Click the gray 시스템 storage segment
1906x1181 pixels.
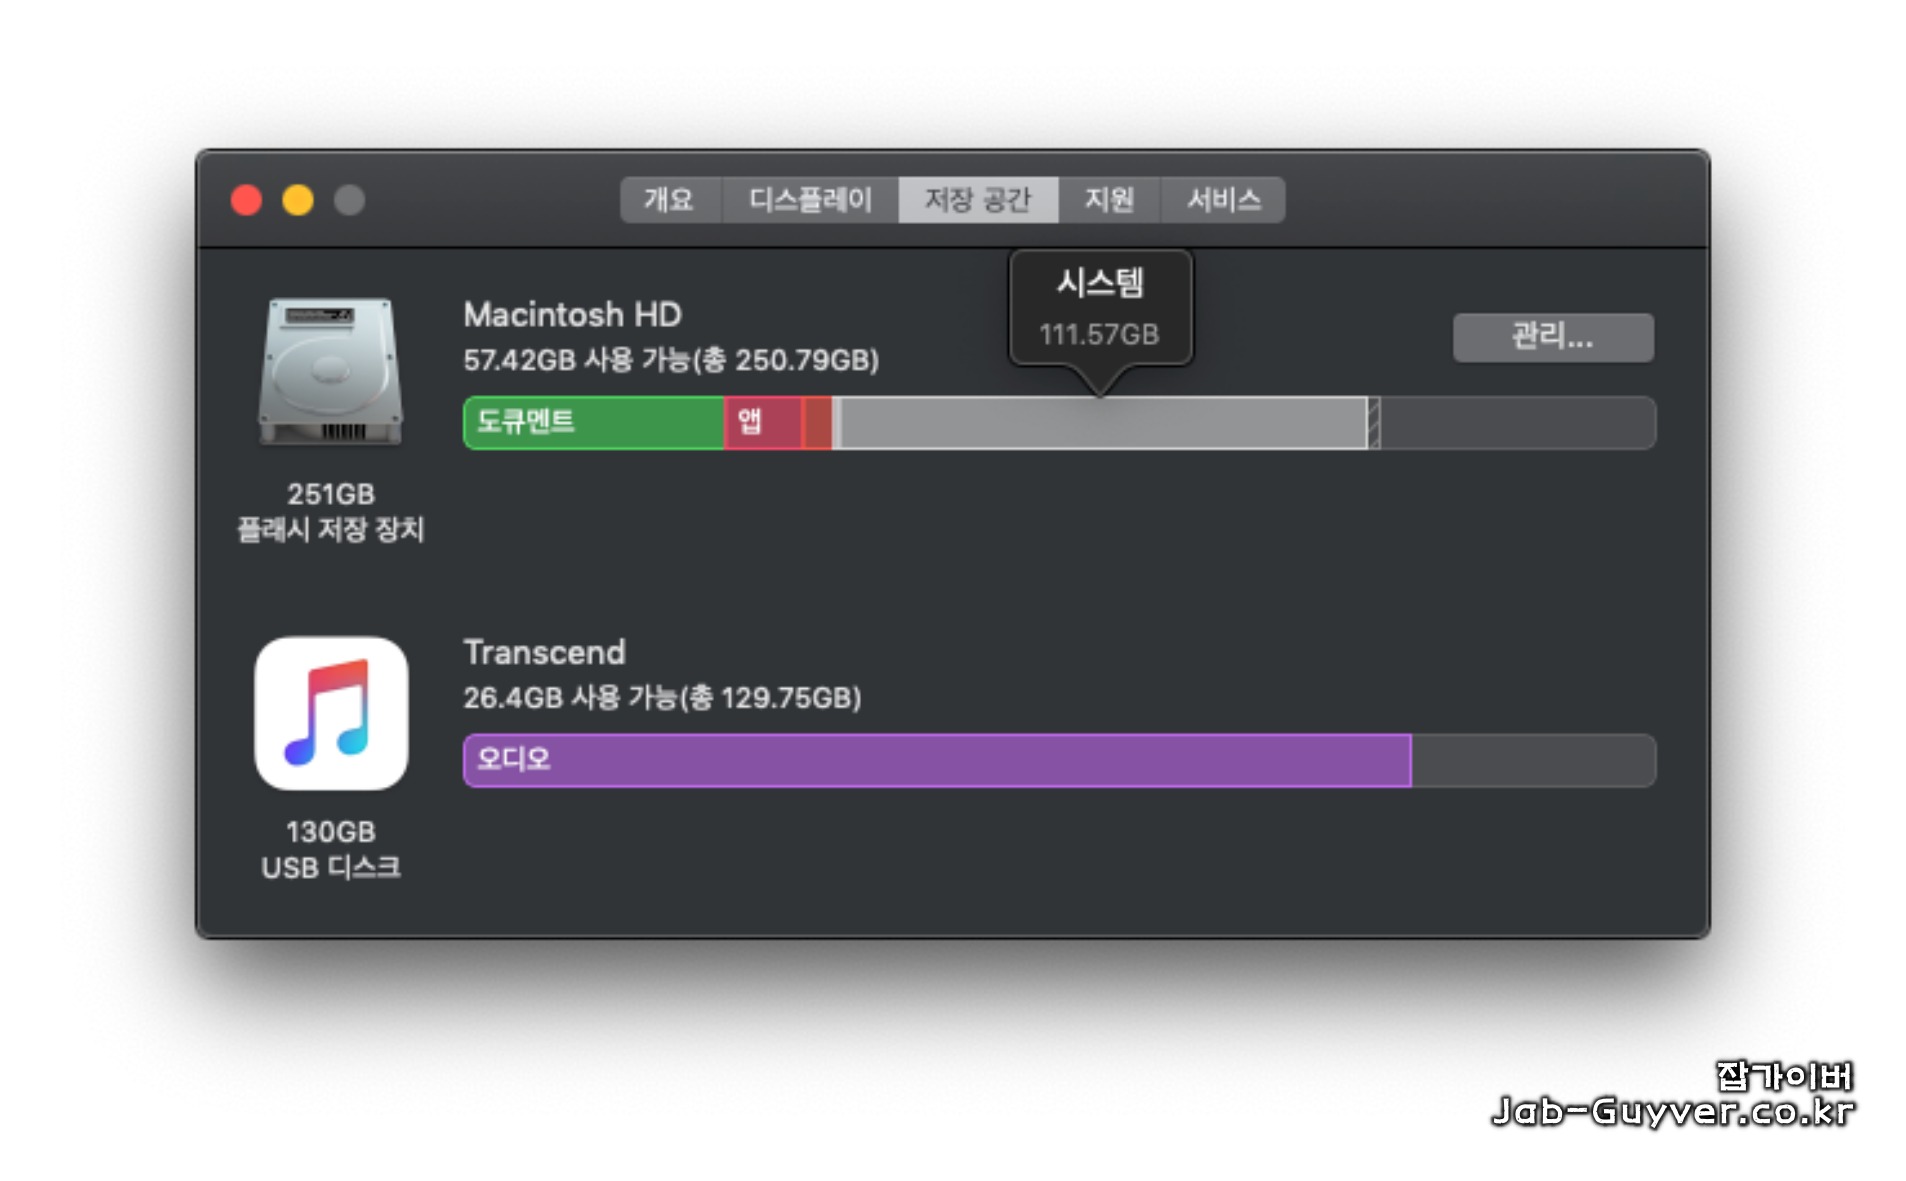(1102, 422)
